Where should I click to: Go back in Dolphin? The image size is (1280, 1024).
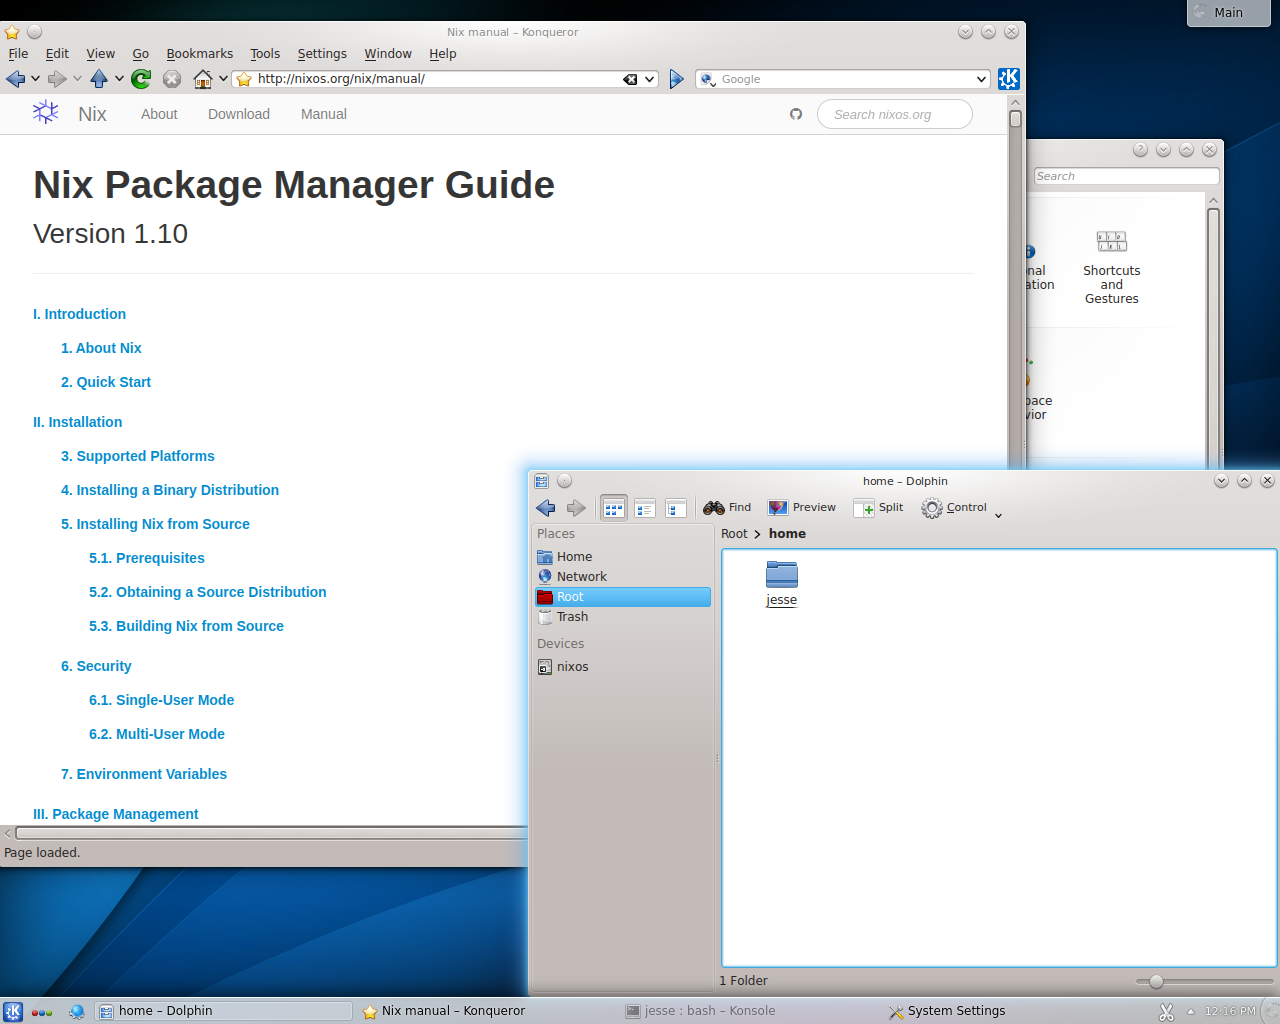point(546,508)
